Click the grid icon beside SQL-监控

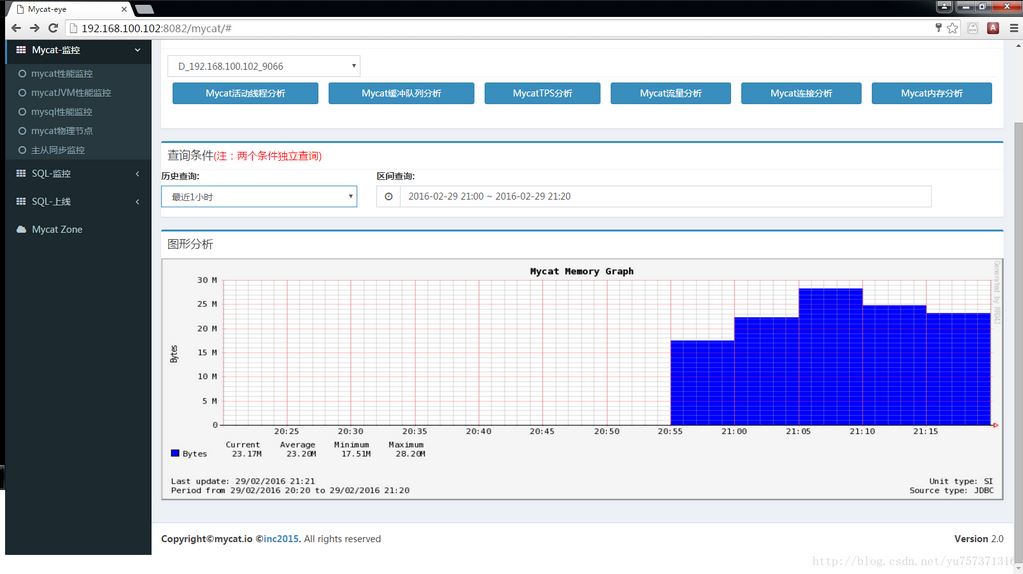[x=21, y=174]
